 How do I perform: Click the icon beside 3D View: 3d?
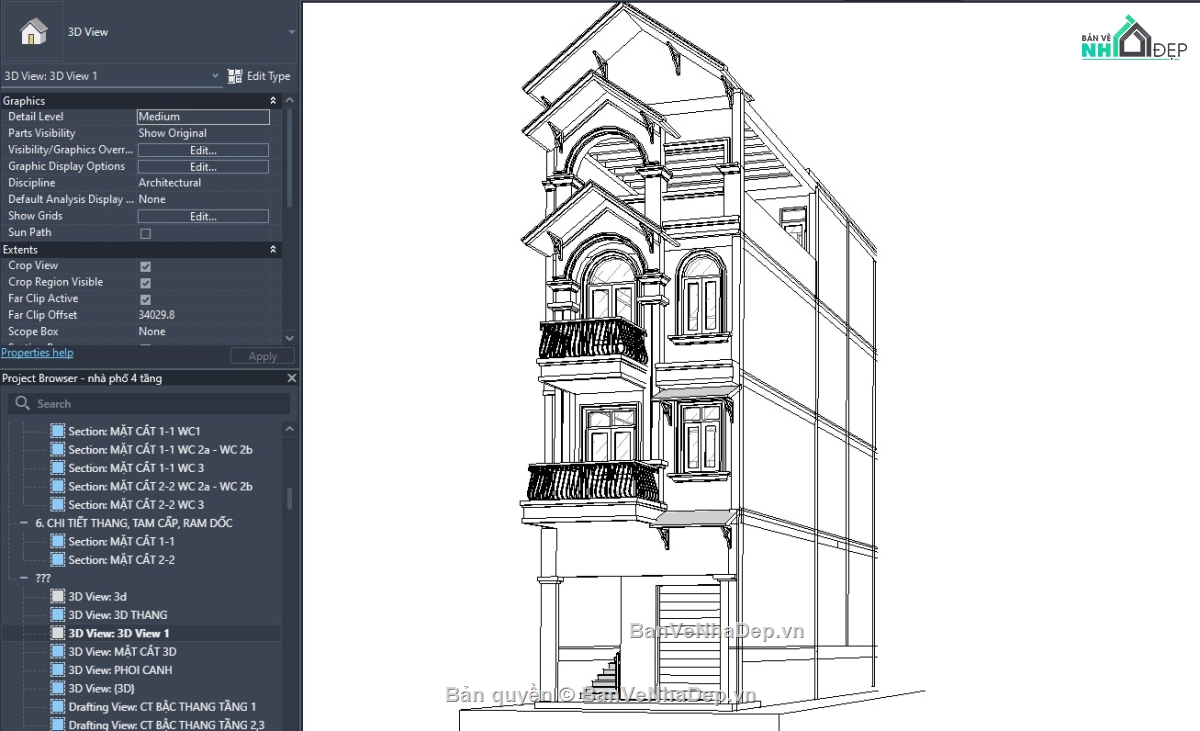[57, 596]
